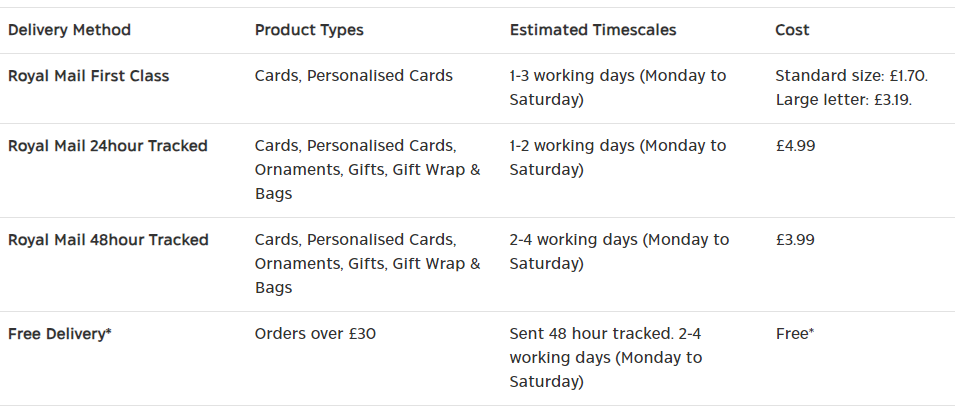Click the Standard size £1.70 cost text
This screenshot has width=955, height=410.
(850, 76)
